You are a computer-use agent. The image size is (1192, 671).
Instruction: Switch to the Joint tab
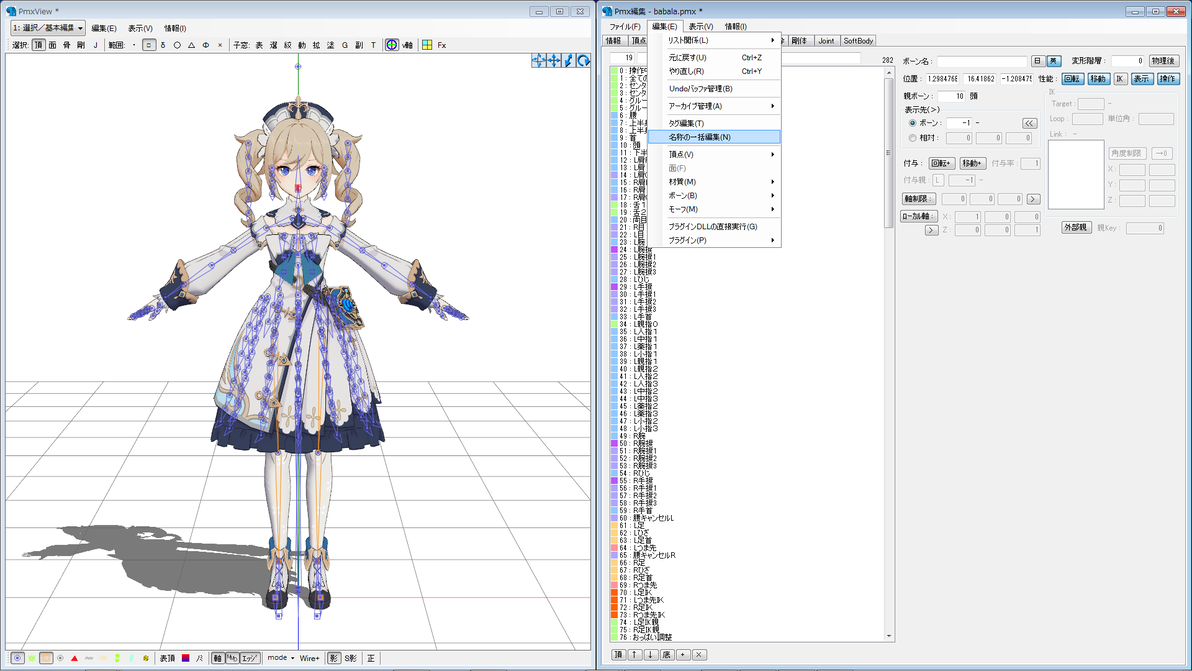click(x=826, y=41)
